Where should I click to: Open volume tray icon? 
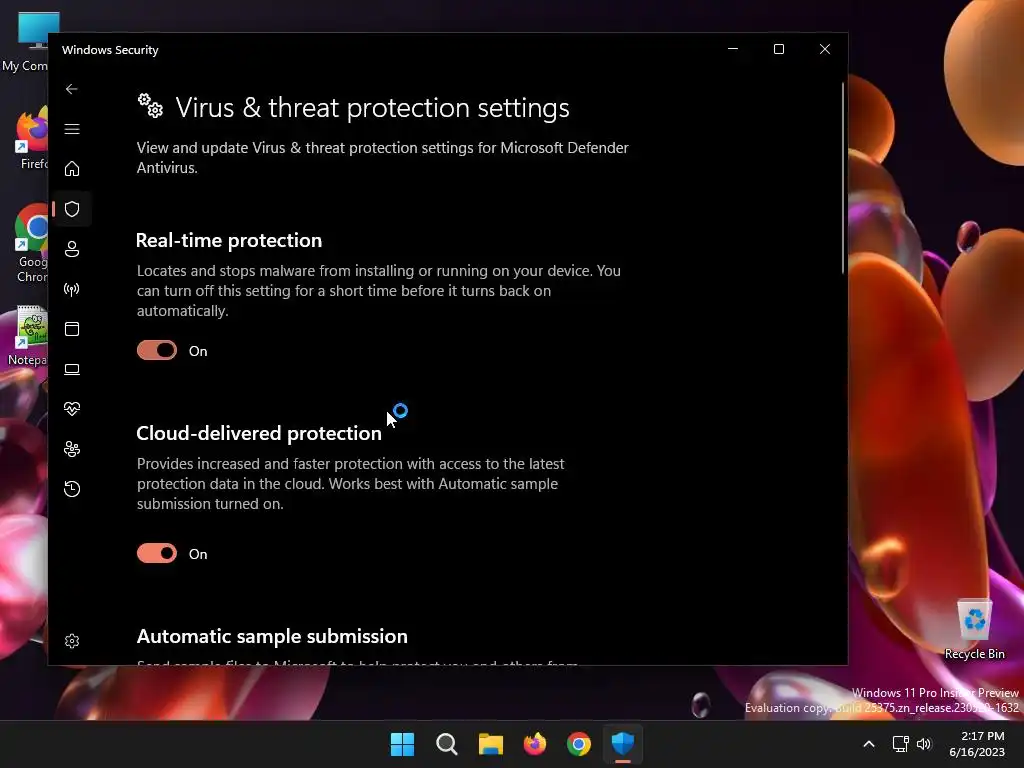click(923, 744)
